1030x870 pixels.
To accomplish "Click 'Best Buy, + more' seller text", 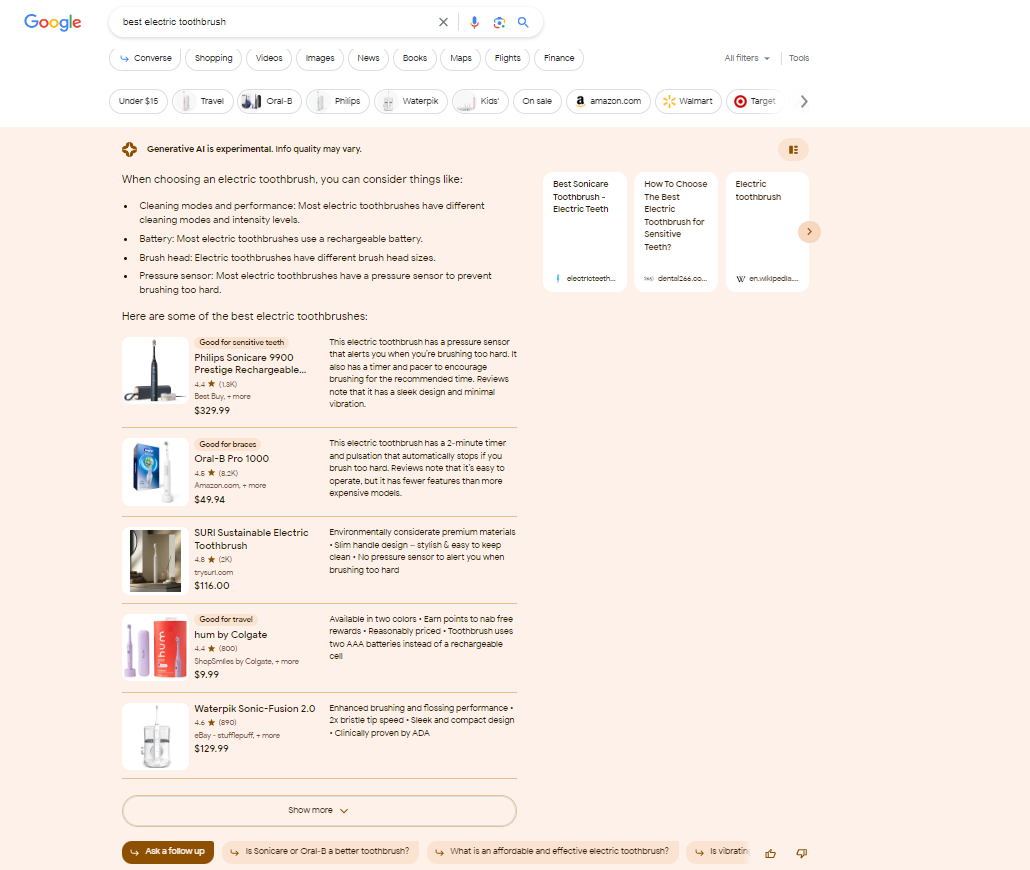I will coord(223,396).
